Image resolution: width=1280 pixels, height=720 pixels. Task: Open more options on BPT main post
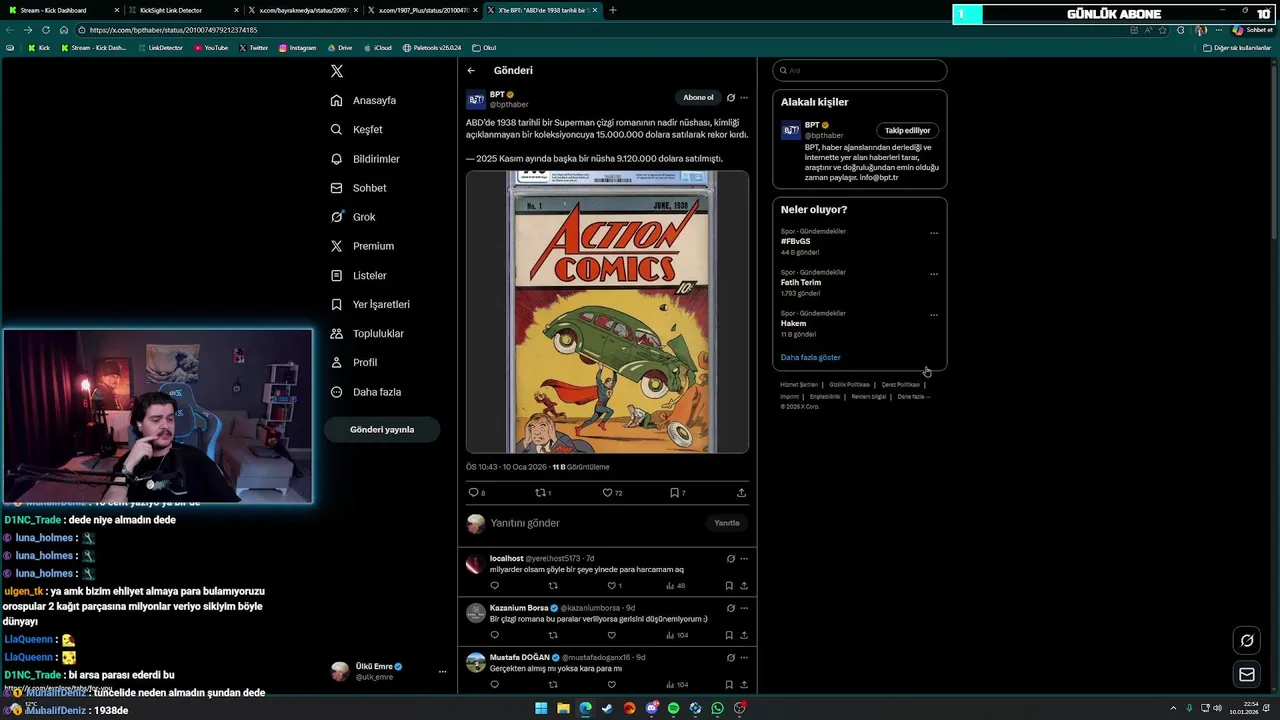744,98
